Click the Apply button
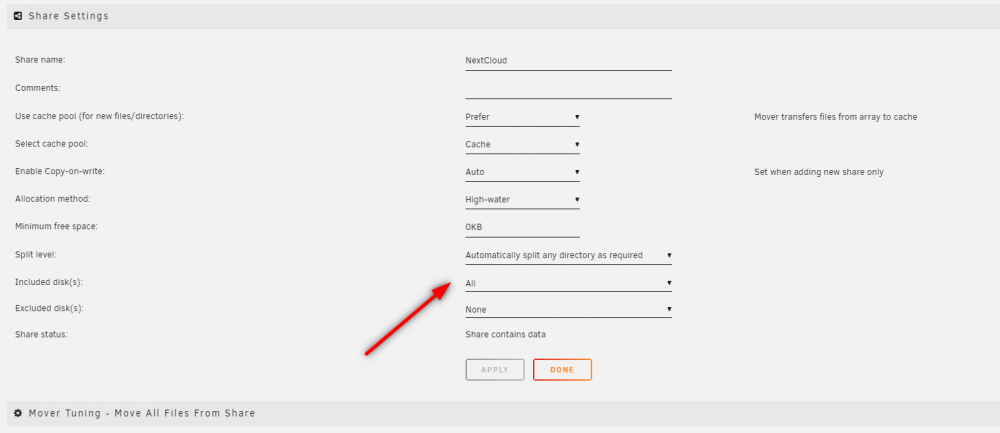 (x=495, y=370)
